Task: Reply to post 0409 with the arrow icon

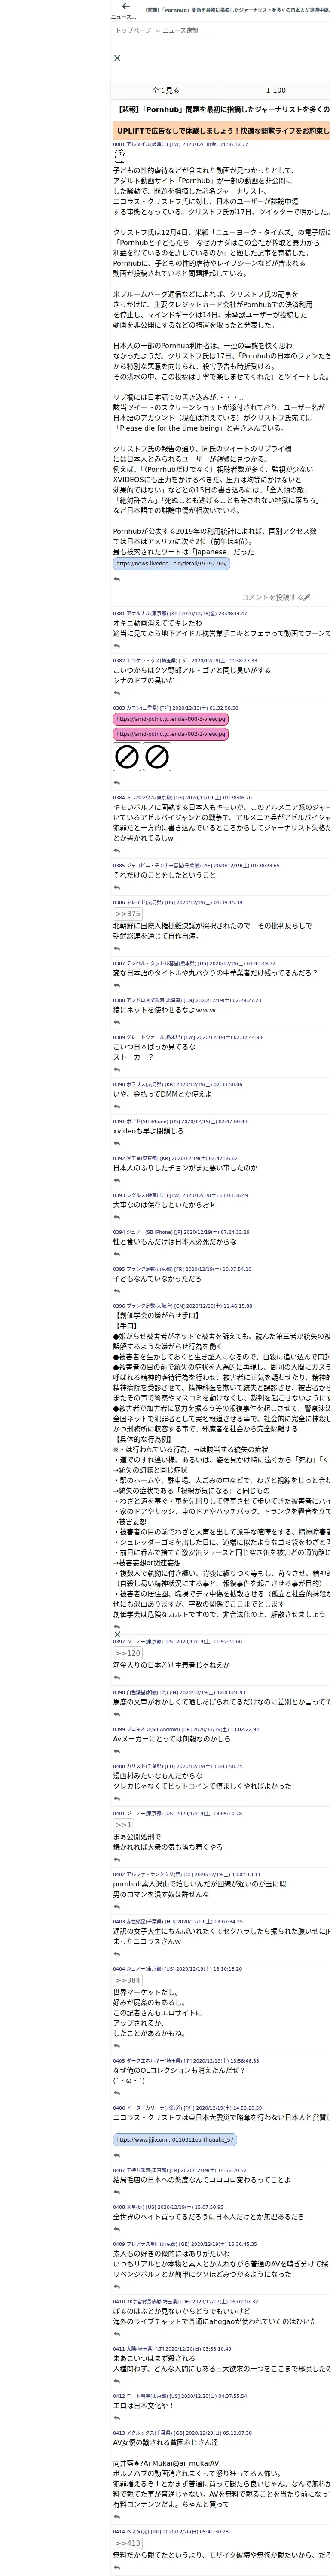Action: pos(117,2288)
